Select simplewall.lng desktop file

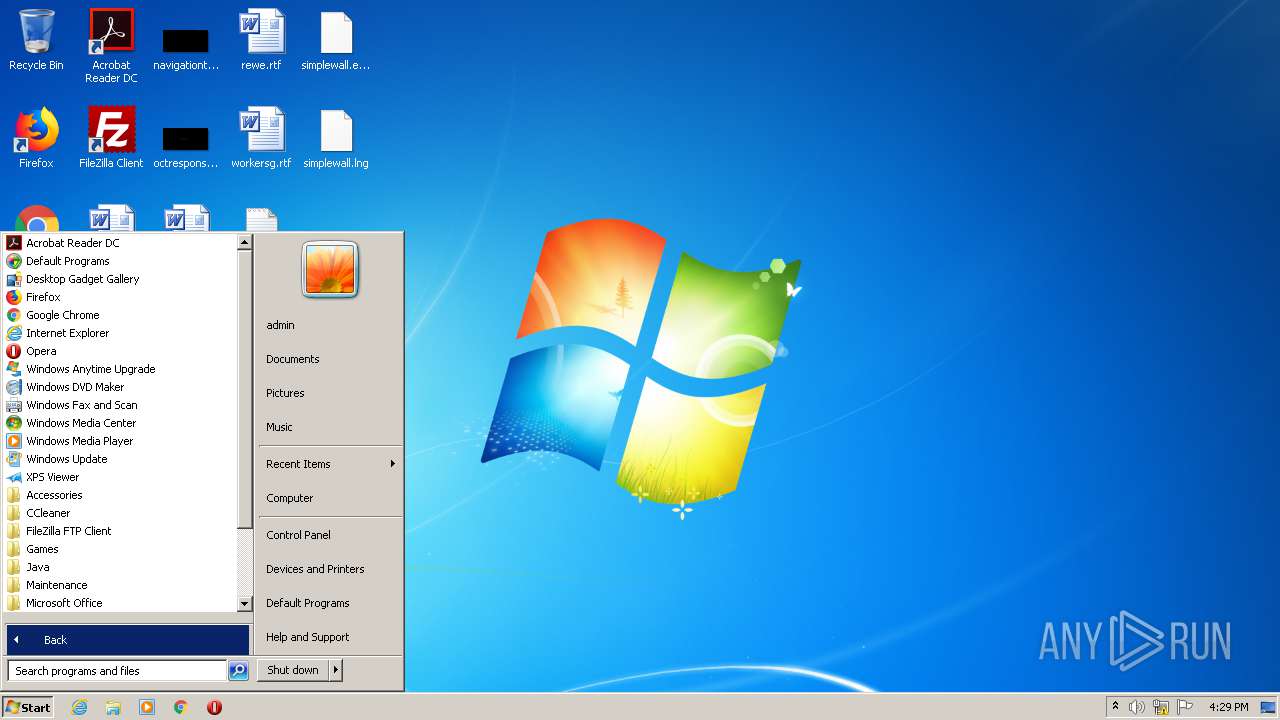click(336, 138)
